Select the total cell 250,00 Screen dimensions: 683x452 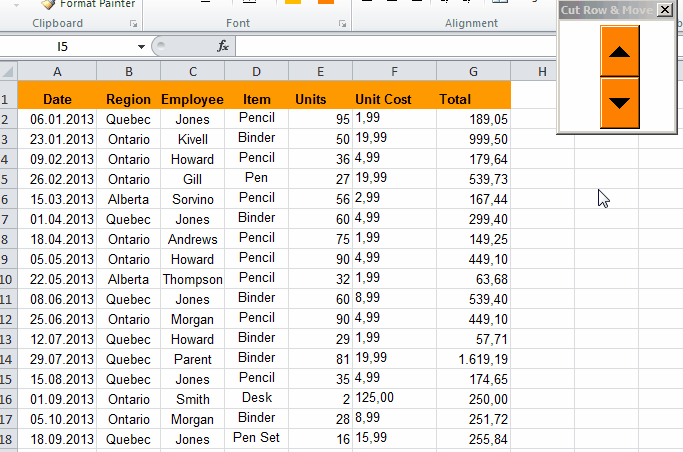(473, 399)
